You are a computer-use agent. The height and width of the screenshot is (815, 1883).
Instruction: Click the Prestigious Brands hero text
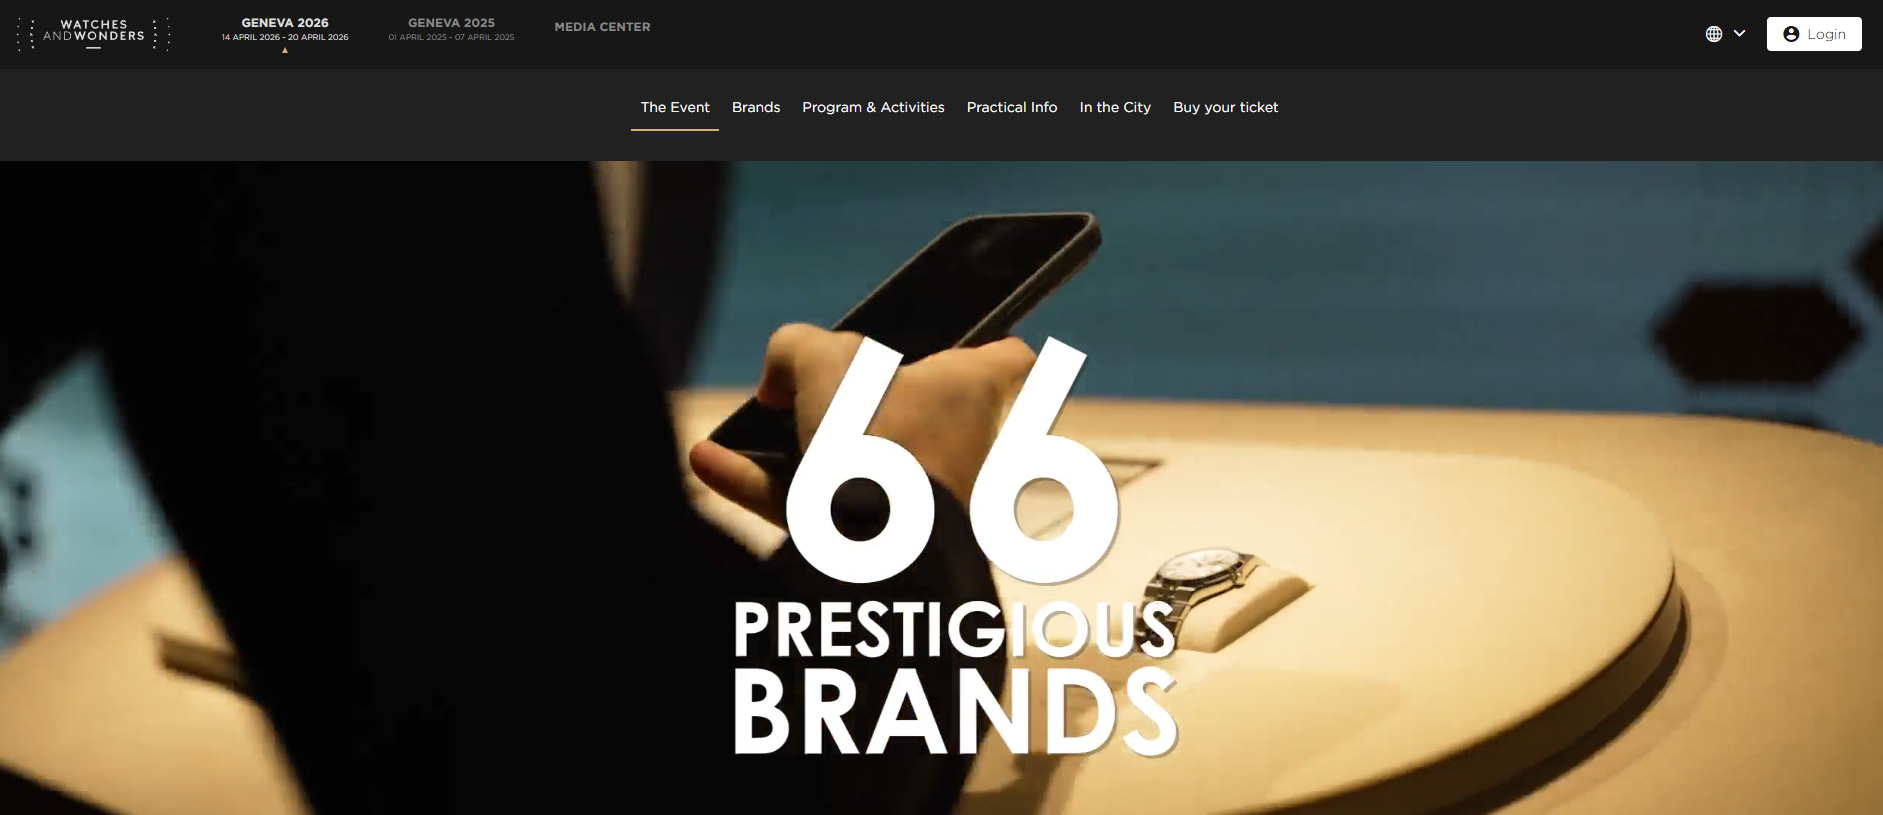click(x=955, y=677)
